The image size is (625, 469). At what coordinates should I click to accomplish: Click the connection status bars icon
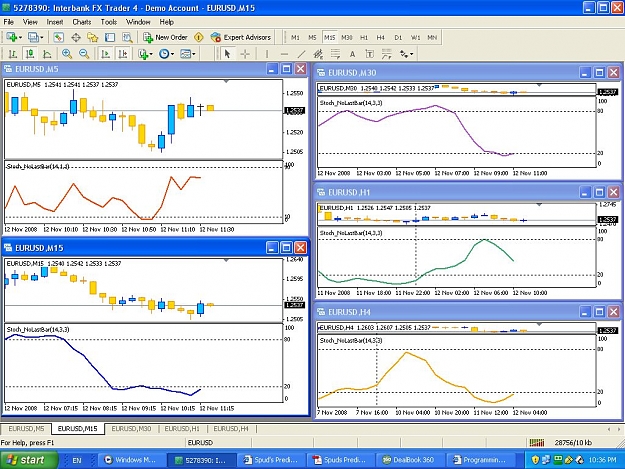coord(537,442)
